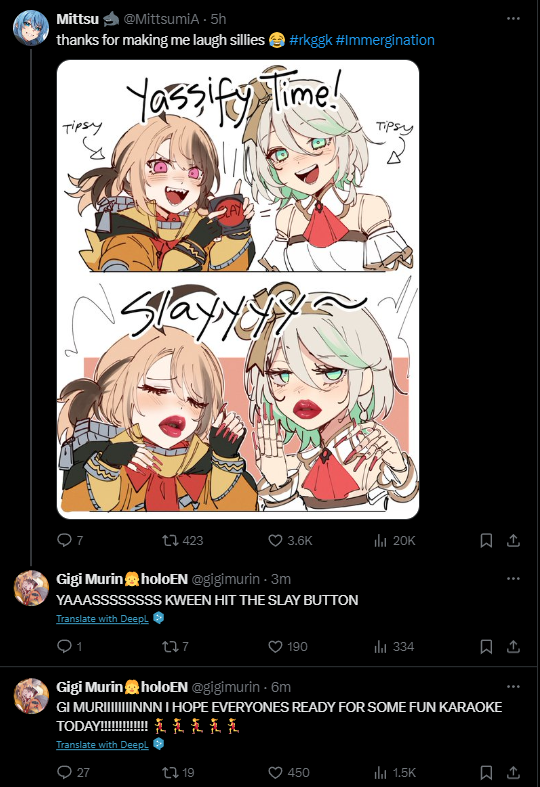540x787 pixels.
Task: Open the Yassify Time artwork image
Action: tap(238, 290)
